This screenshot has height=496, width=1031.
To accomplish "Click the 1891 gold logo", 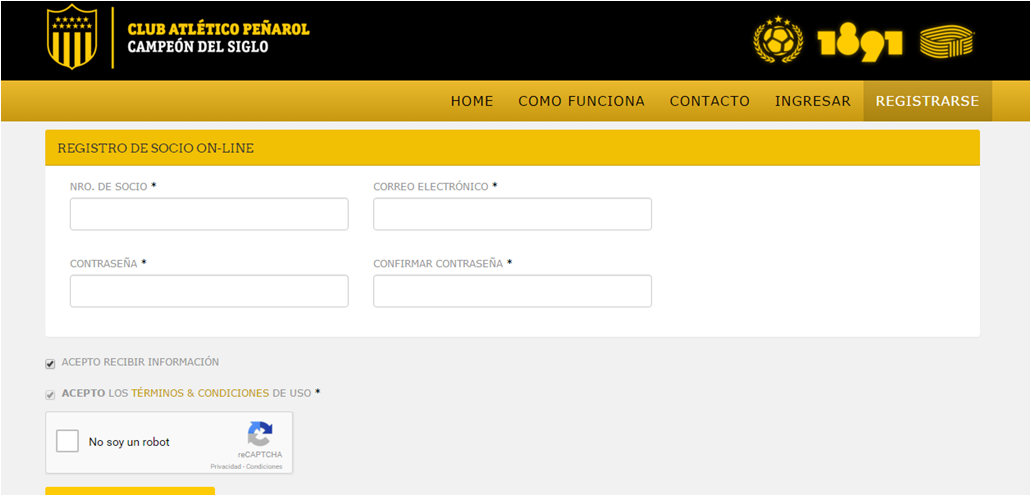I will click(x=860, y=44).
